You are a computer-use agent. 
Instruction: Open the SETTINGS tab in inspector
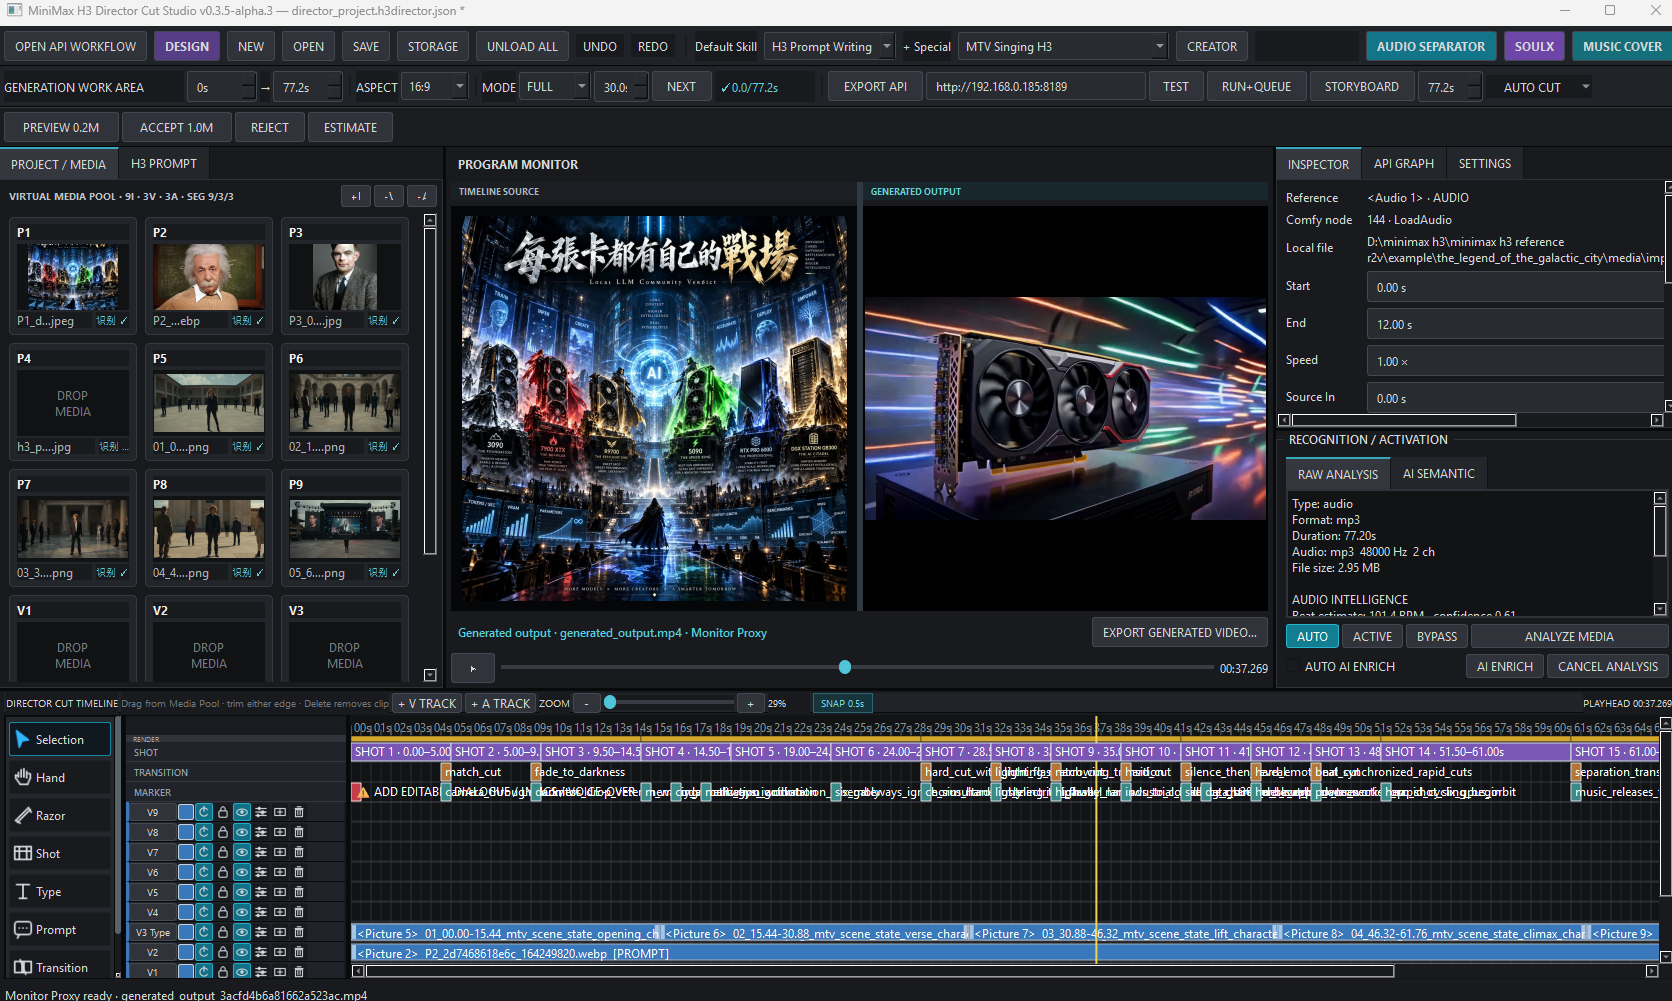[1484, 164]
